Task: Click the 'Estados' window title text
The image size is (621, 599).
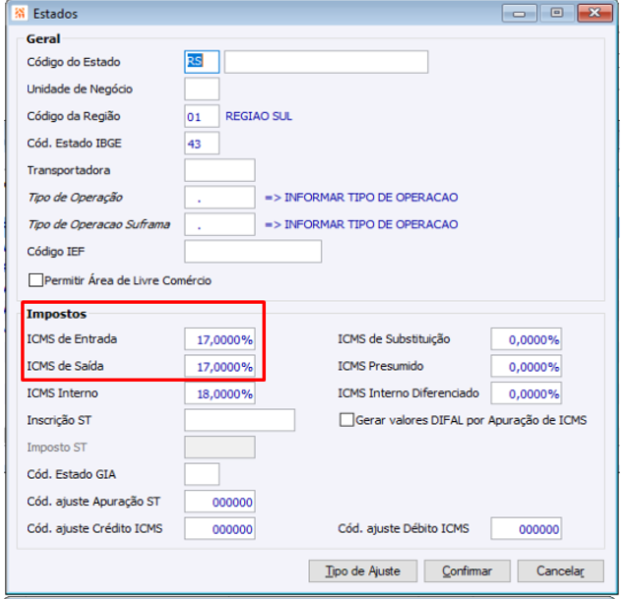Action: tap(55, 13)
